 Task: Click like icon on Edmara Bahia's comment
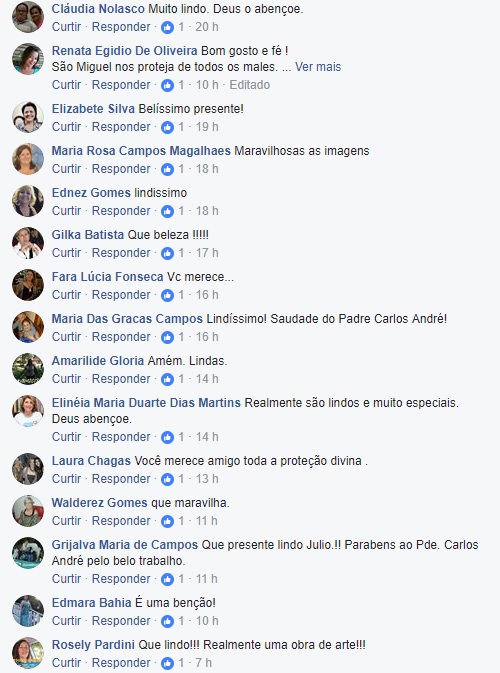pyautogui.click(x=167, y=621)
